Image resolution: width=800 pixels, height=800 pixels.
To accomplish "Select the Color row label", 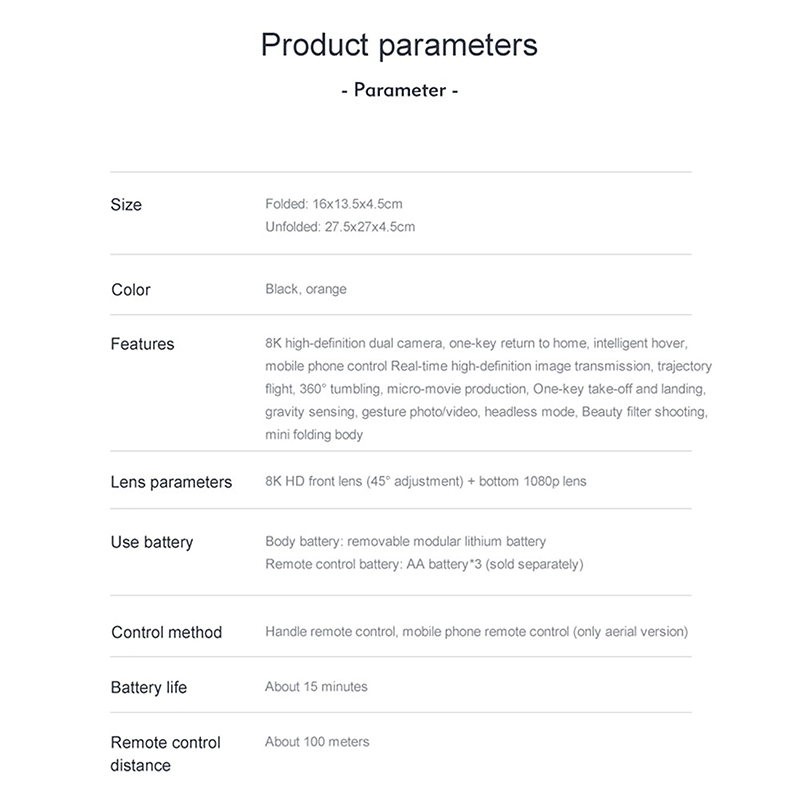I will coord(131,290).
